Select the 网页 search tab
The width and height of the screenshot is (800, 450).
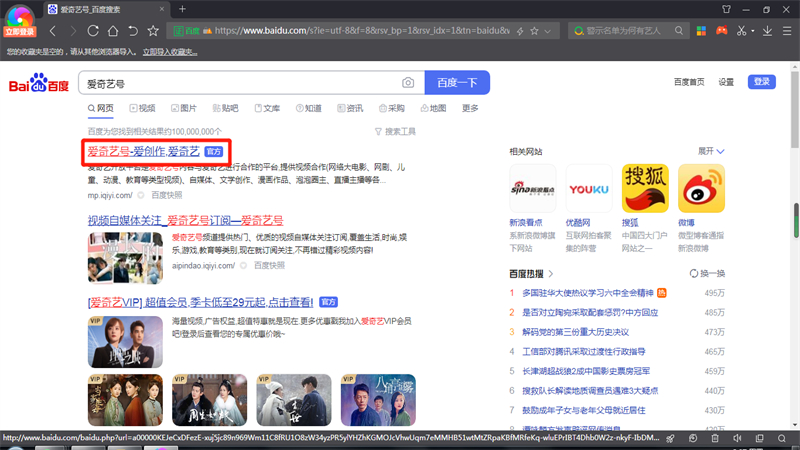pyautogui.click(x=101, y=108)
